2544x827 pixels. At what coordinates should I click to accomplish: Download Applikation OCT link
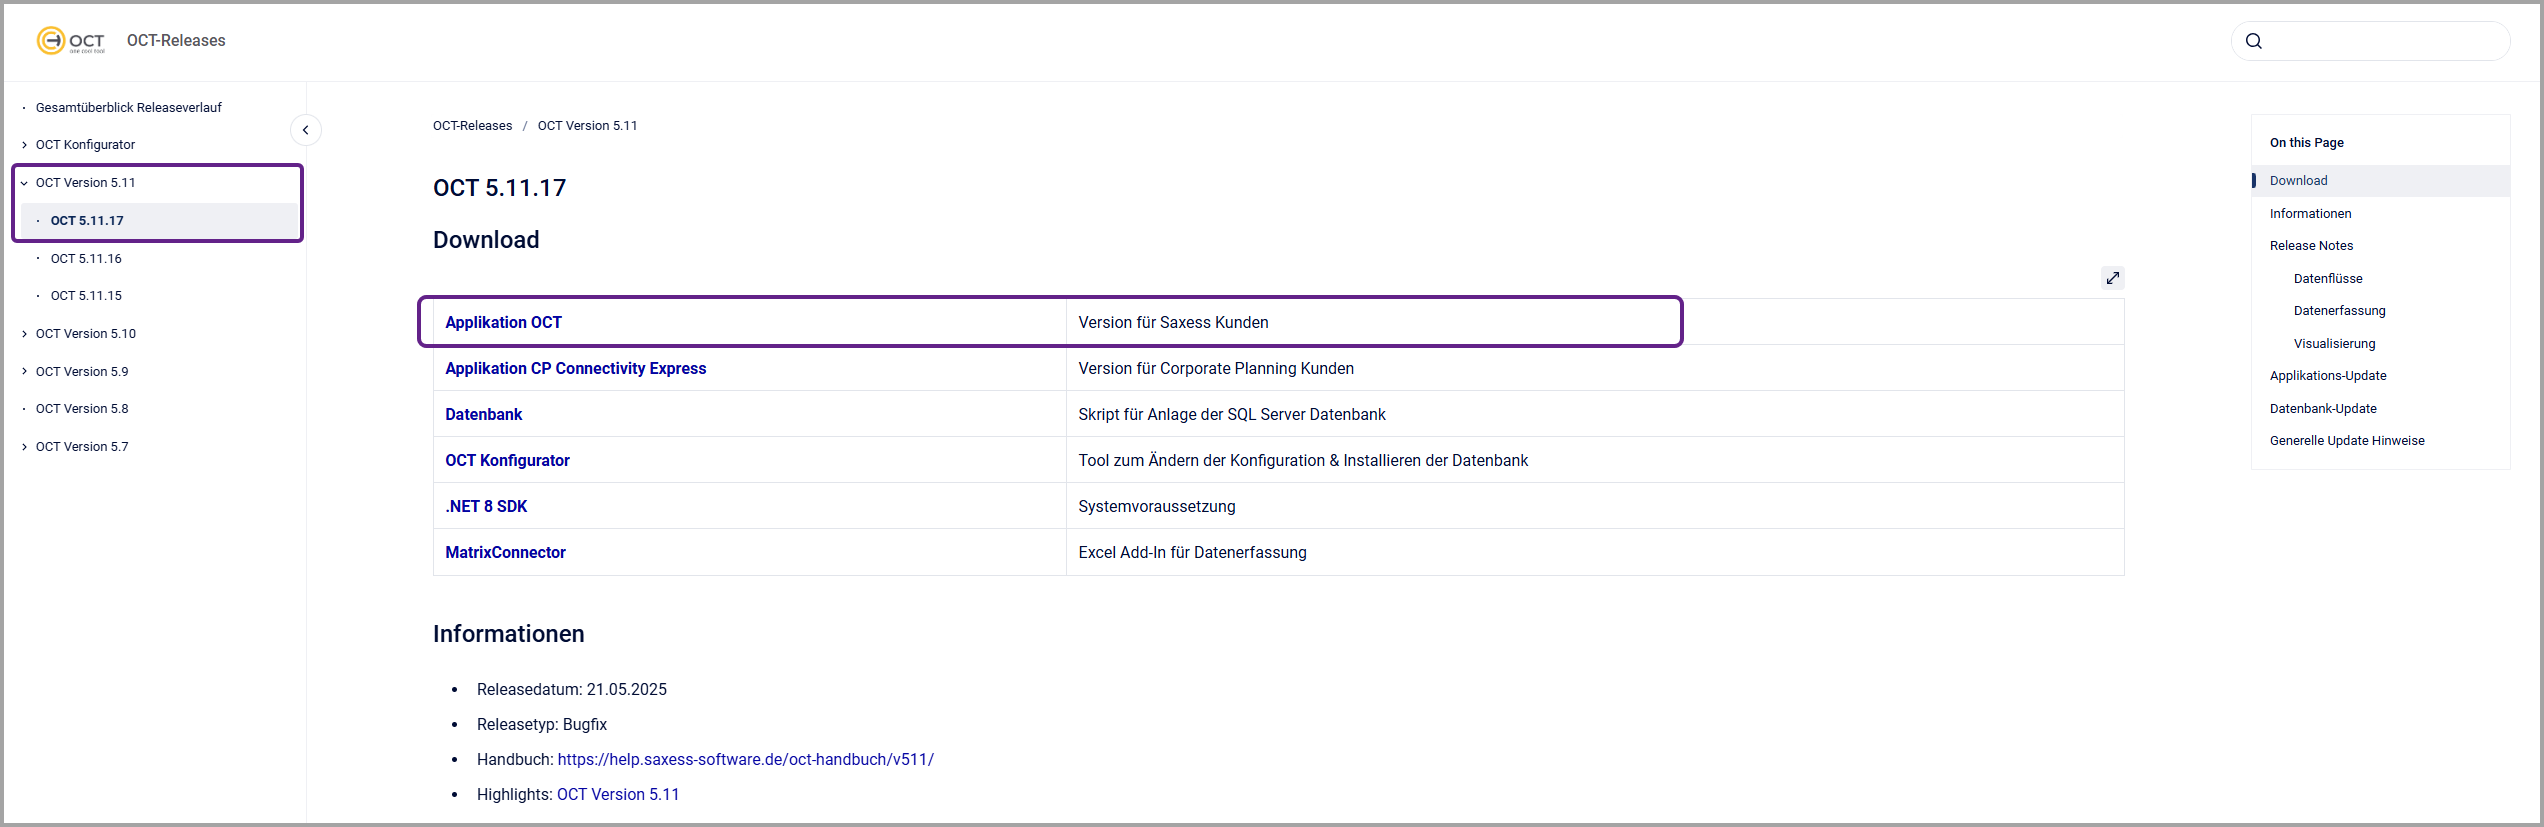503,323
